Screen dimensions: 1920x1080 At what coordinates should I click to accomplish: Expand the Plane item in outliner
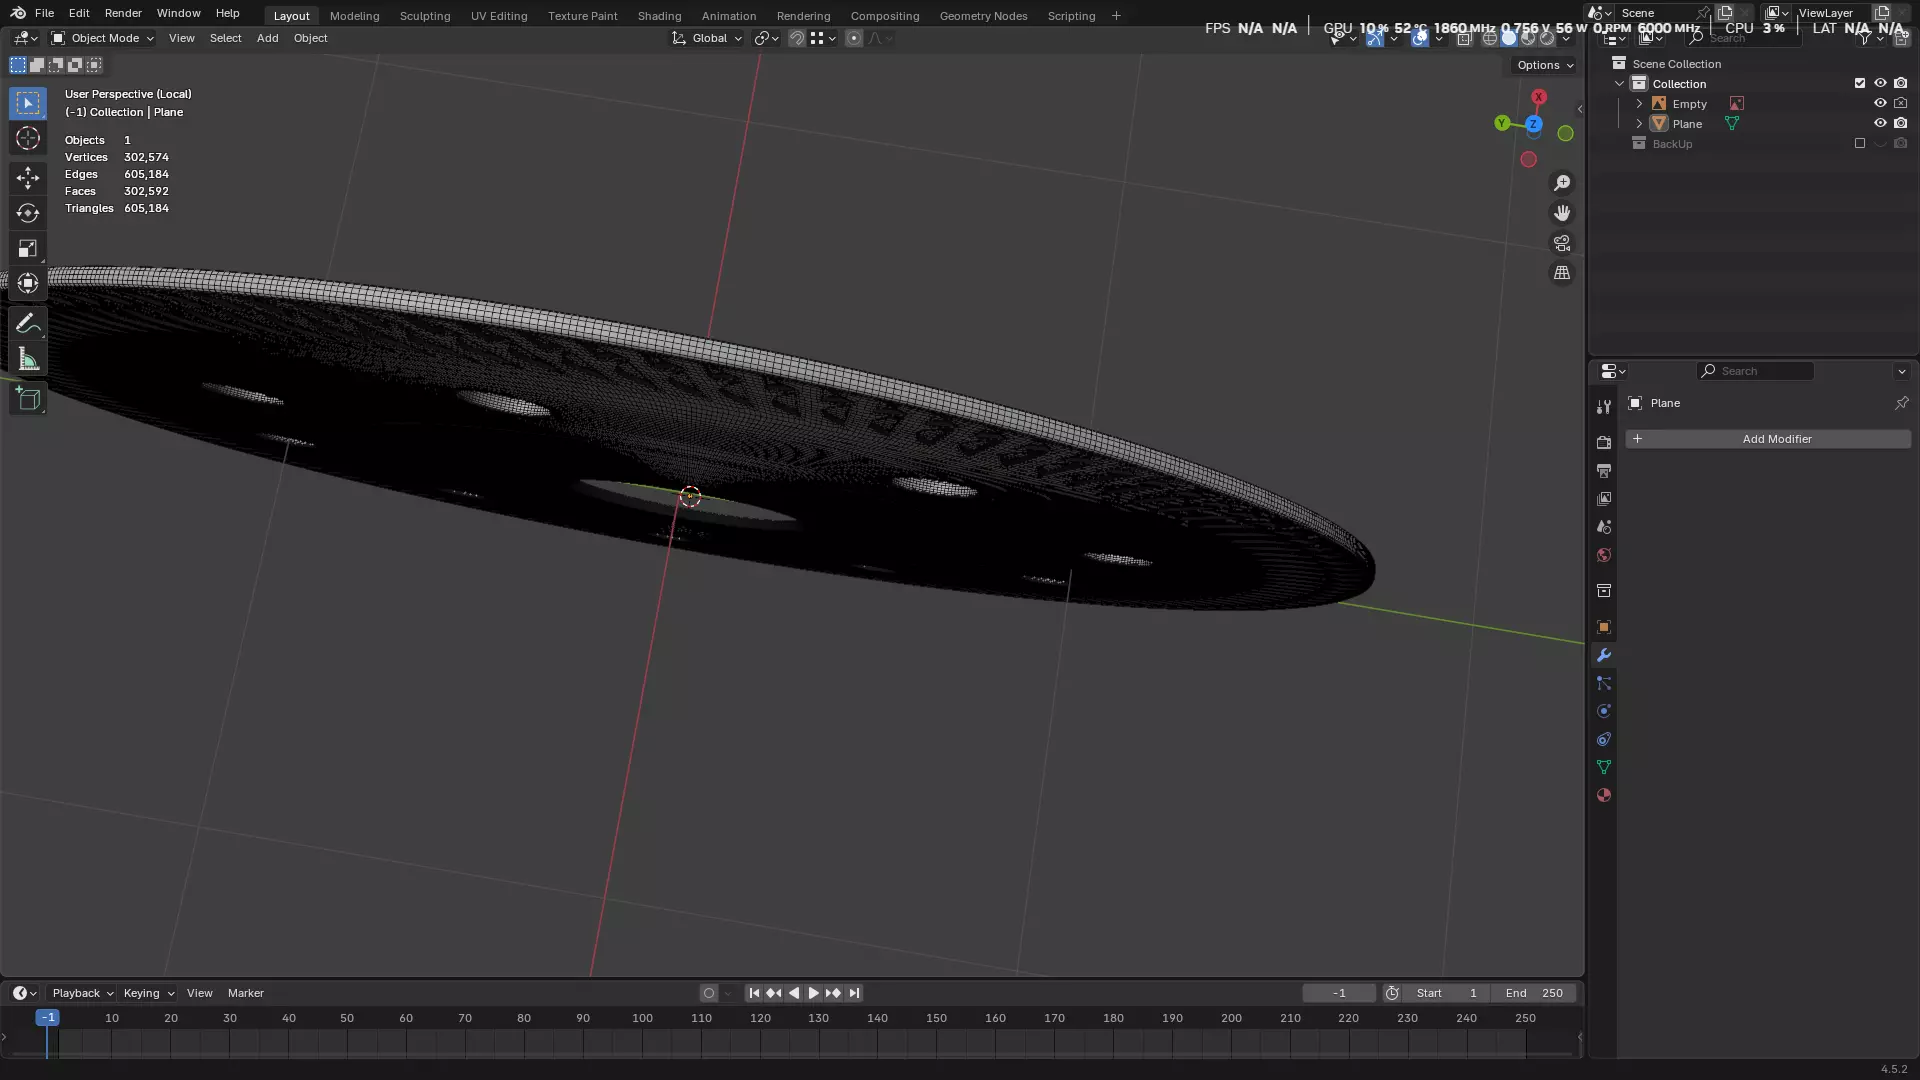1639,124
